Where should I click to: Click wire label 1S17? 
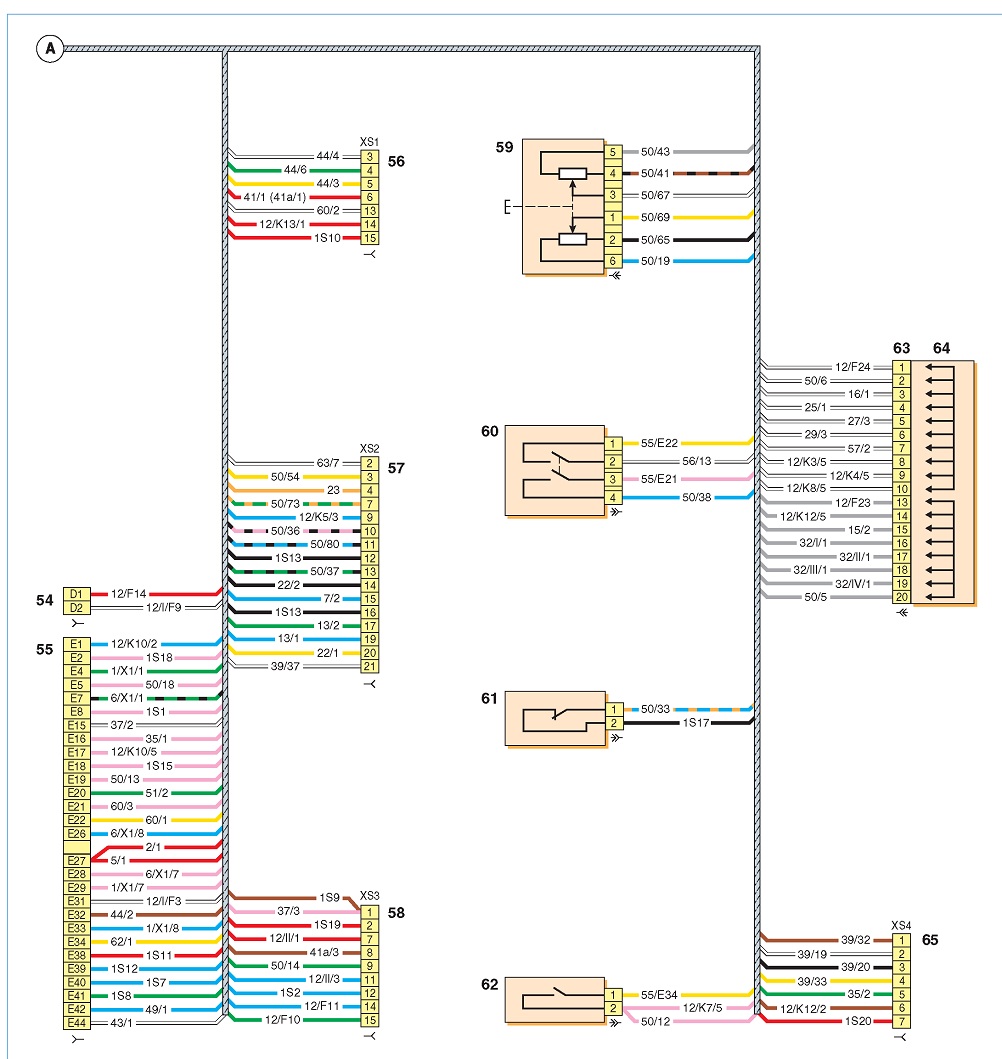coord(696,723)
